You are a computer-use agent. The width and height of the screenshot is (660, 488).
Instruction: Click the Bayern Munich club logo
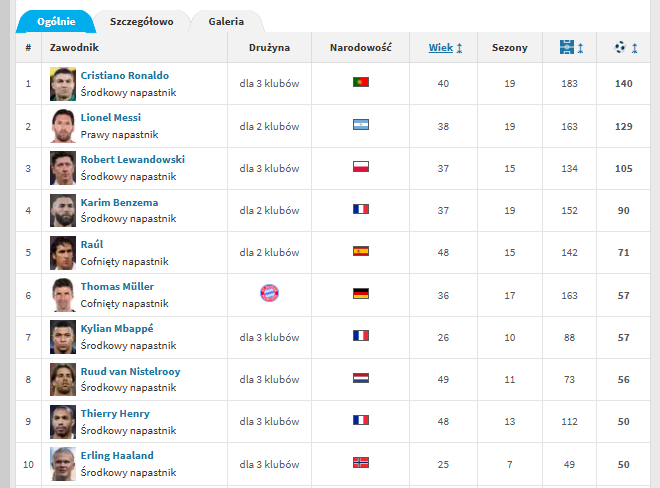[x=269, y=294]
